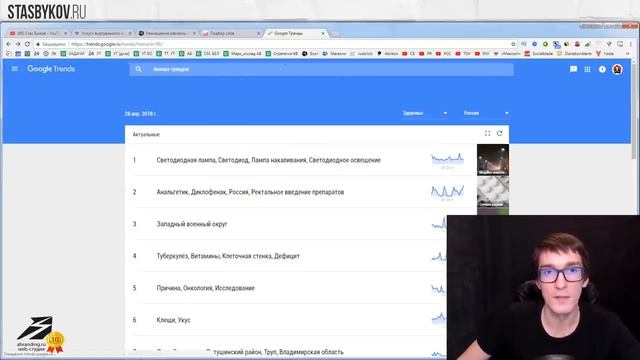The height and width of the screenshot is (360, 640).
Task: Switch to the second browser tab
Action: (102, 33)
